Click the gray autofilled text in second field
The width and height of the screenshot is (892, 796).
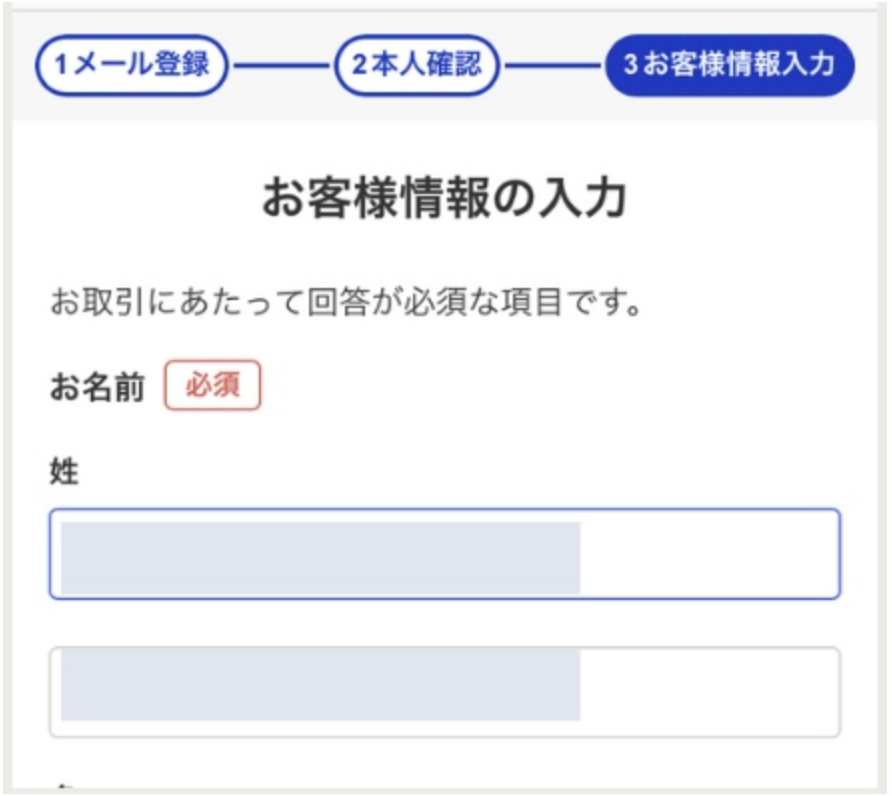pyautogui.click(x=320, y=684)
